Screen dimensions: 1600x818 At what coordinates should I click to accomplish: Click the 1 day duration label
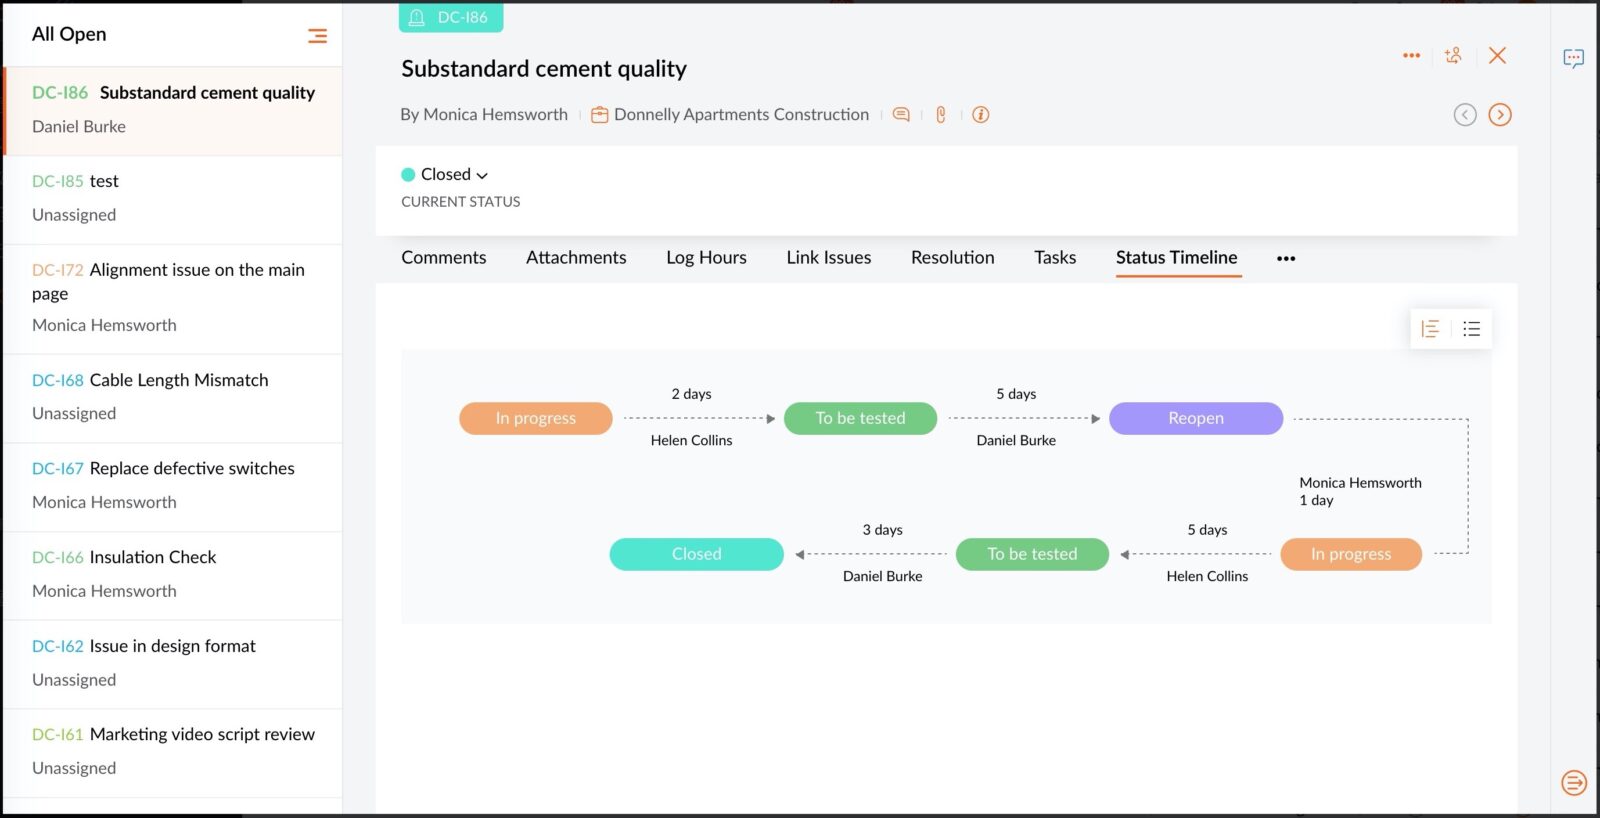coord(1316,501)
